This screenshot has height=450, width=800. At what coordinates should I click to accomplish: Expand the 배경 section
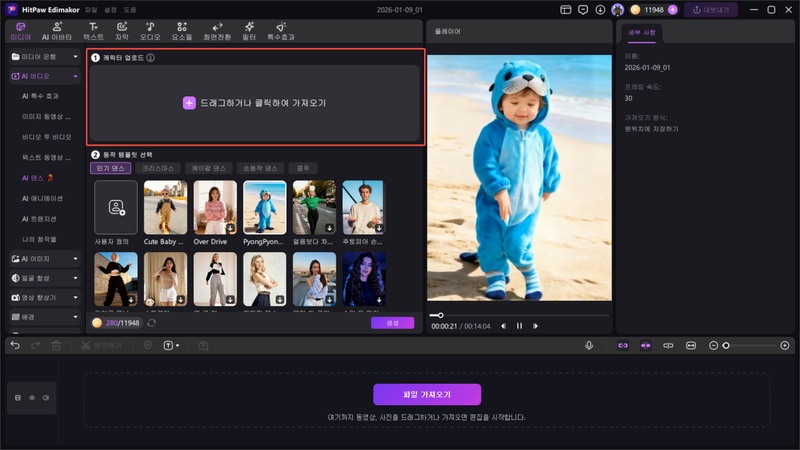click(x=45, y=317)
